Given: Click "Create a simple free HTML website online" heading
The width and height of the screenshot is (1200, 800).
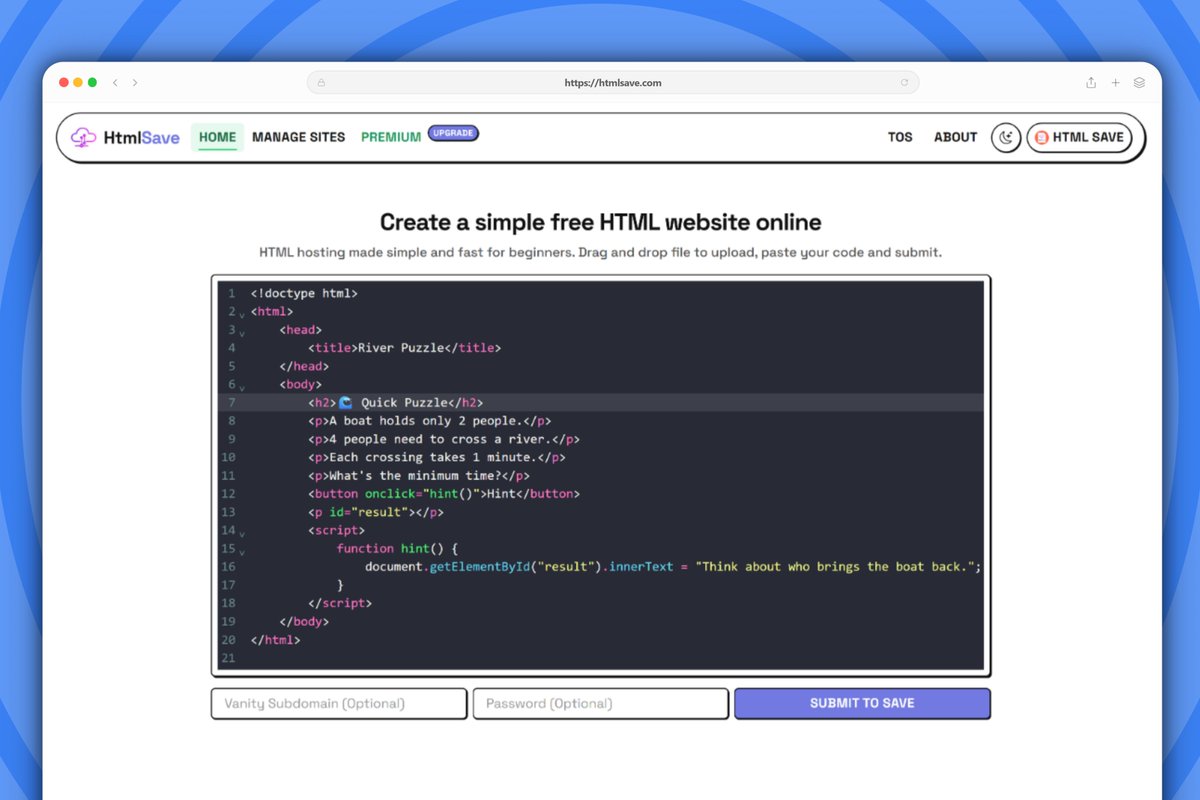Looking at the screenshot, I should coord(600,222).
